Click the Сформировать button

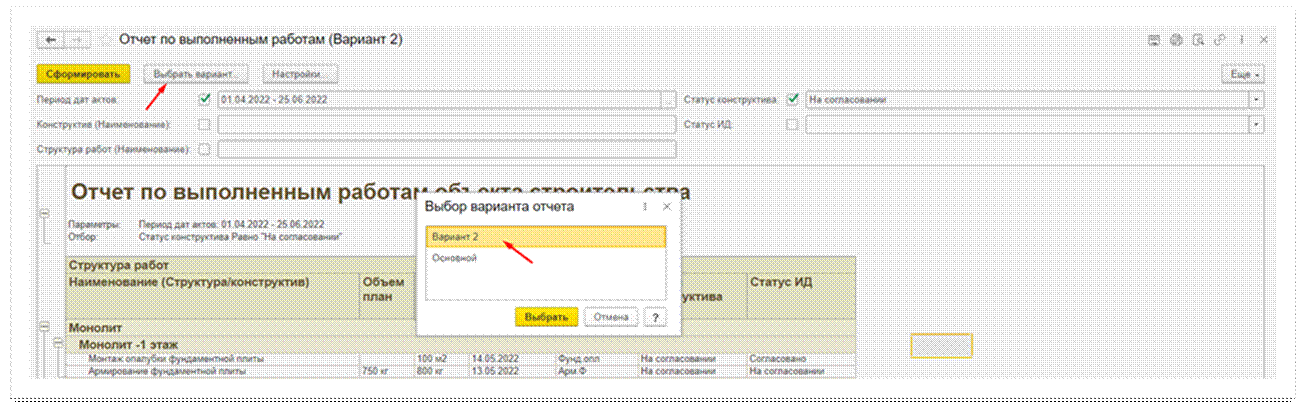[84, 74]
